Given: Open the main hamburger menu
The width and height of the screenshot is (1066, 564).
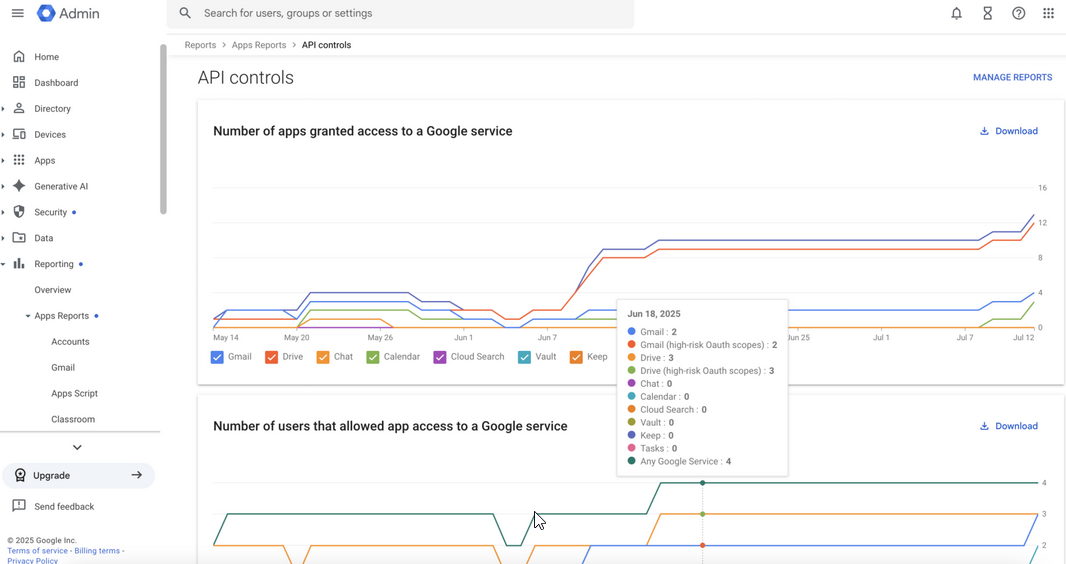Looking at the screenshot, I should tap(18, 13).
